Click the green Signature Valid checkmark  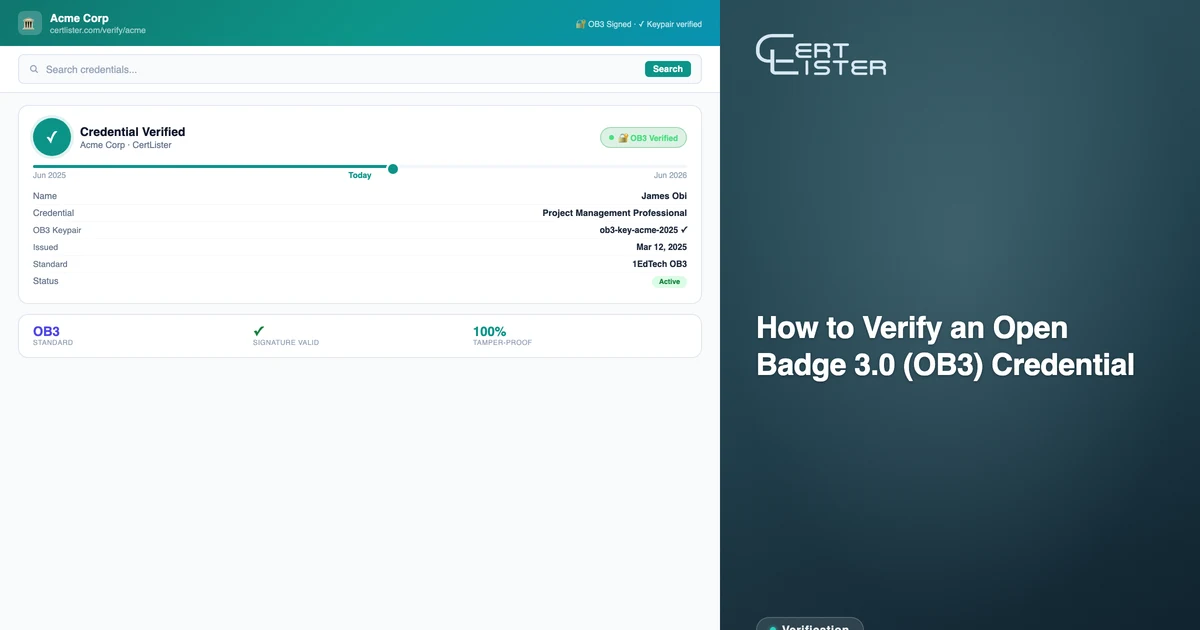[259, 331]
